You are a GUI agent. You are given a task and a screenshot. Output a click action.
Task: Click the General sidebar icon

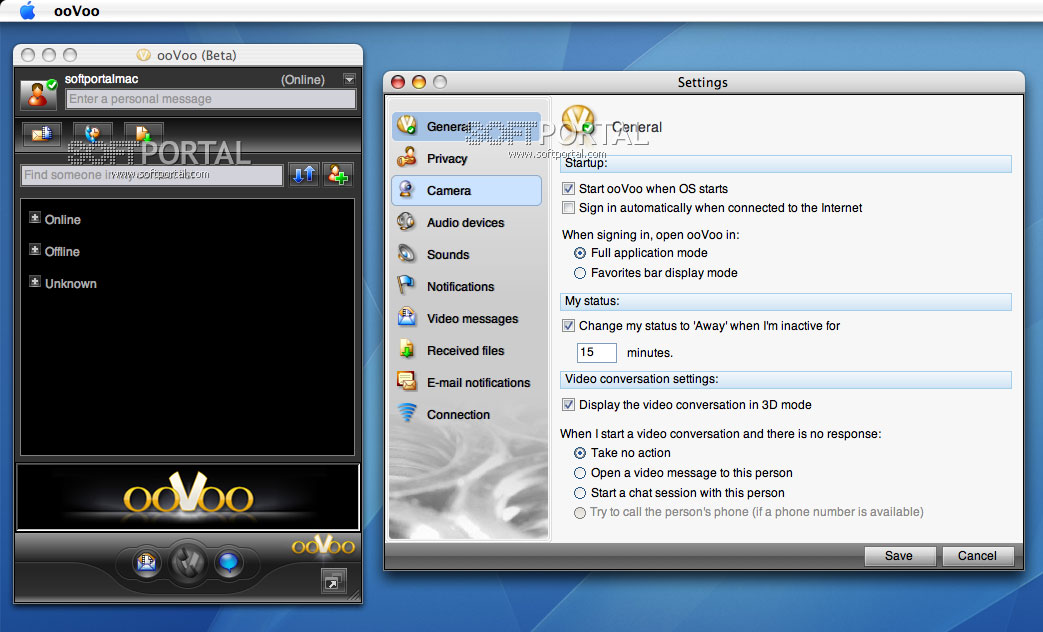pyautogui.click(x=406, y=124)
